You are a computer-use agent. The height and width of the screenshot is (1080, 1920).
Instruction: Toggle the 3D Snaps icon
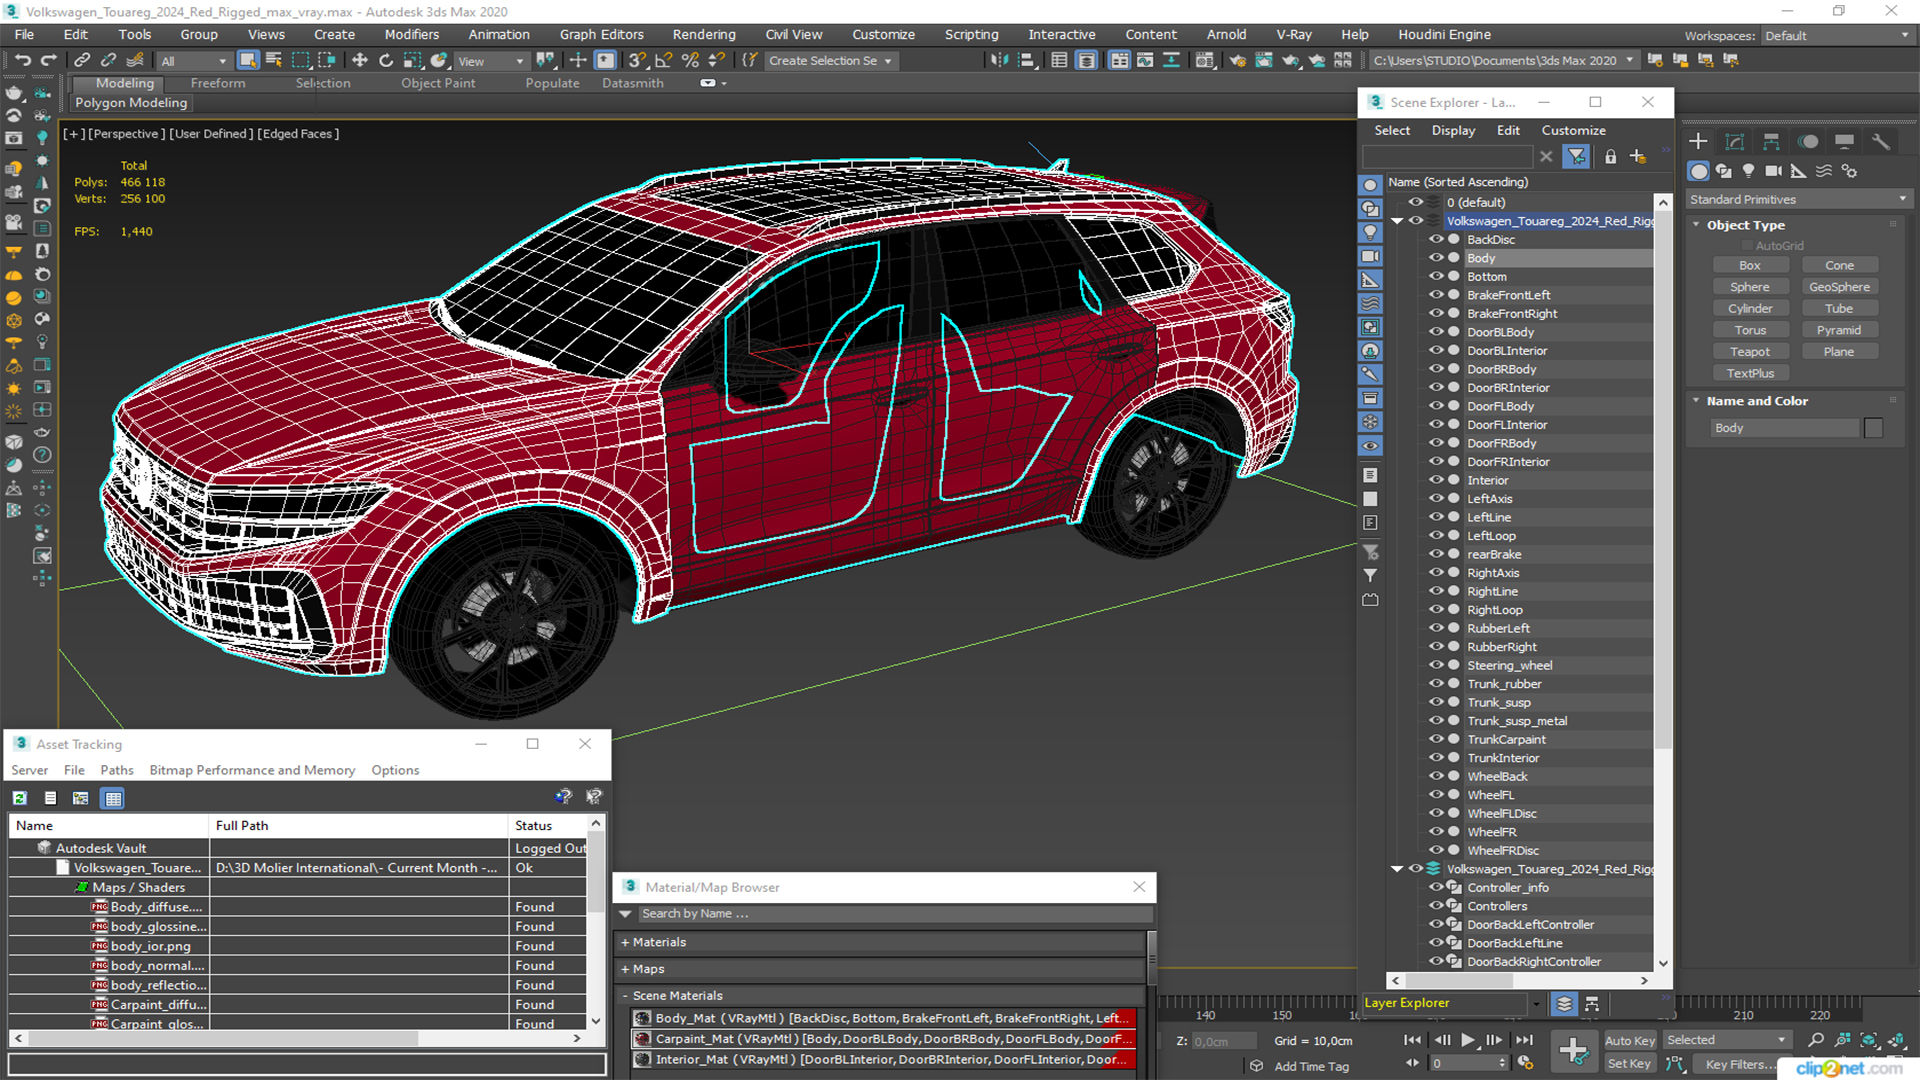coord(637,61)
